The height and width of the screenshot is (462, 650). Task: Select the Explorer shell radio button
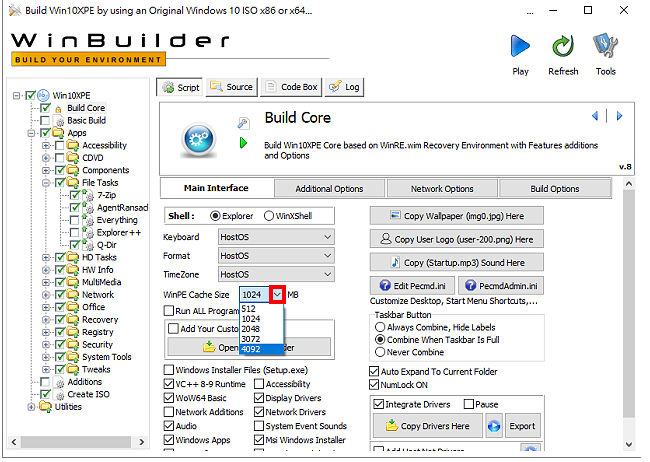(215, 216)
